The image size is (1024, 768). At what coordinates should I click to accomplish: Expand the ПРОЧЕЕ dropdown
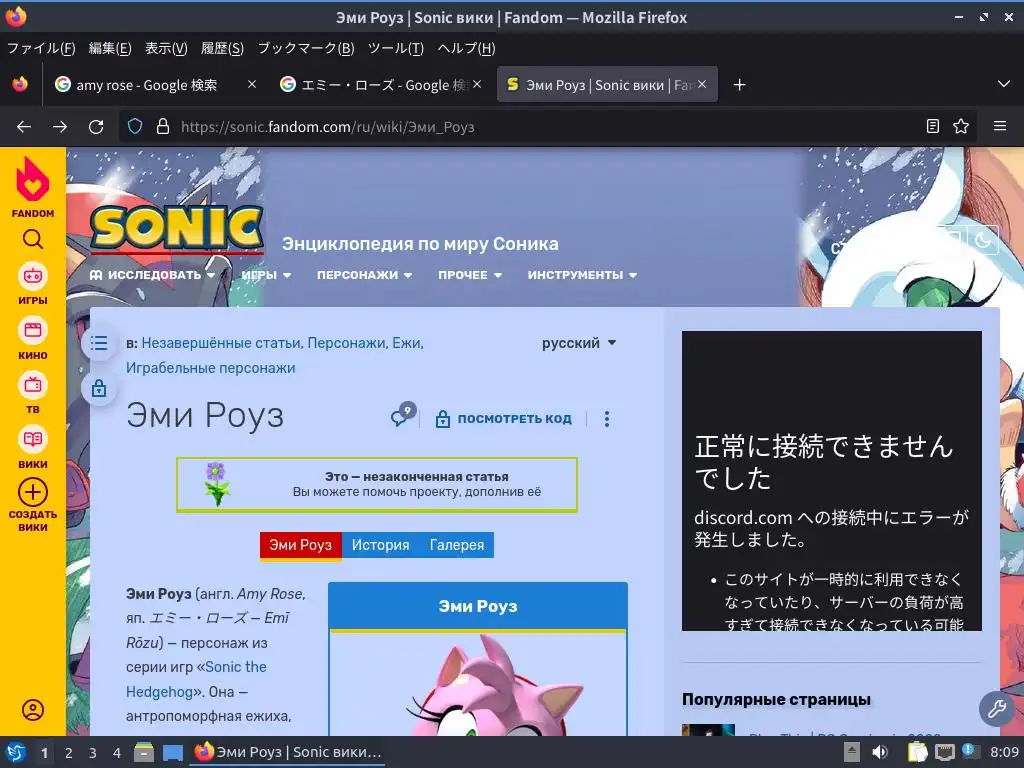pos(470,275)
